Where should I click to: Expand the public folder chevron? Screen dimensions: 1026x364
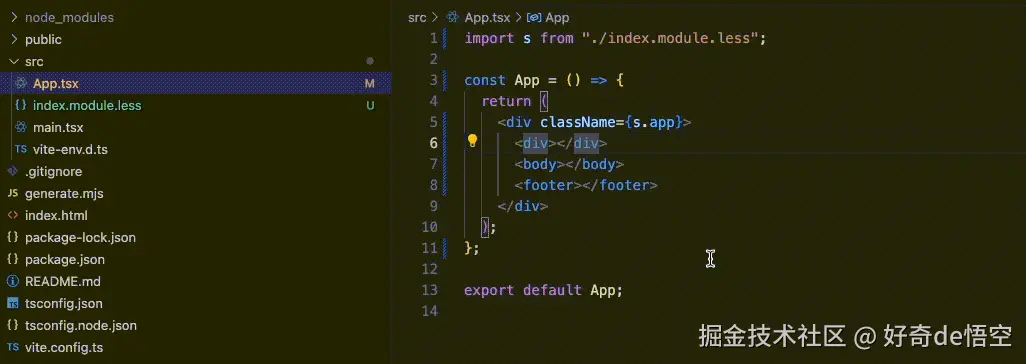(14, 39)
